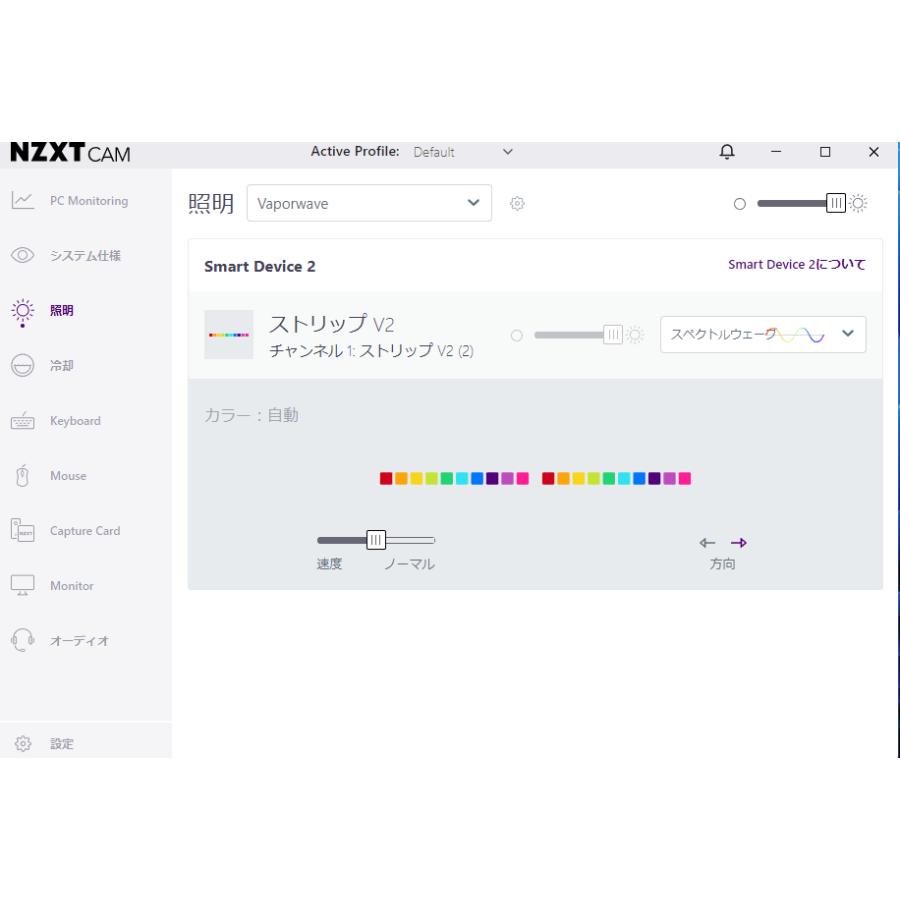Click the strip V2 brightness-off circle
The image size is (900, 900).
[x=517, y=335]
